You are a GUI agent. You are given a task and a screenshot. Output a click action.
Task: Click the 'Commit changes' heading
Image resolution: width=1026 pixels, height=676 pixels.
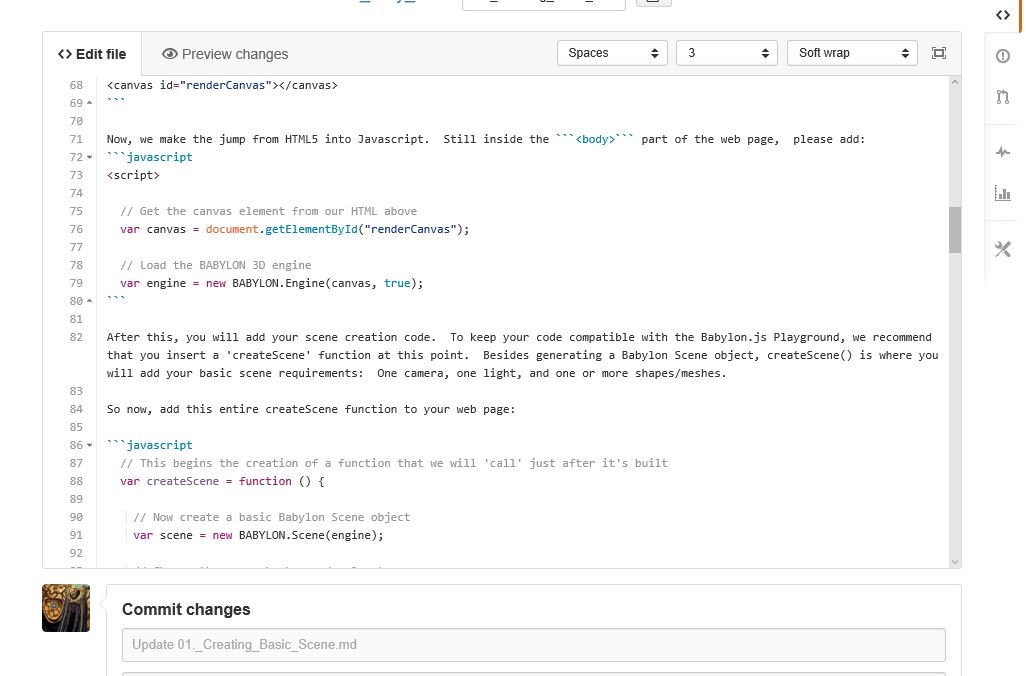[x=186, y=609]
